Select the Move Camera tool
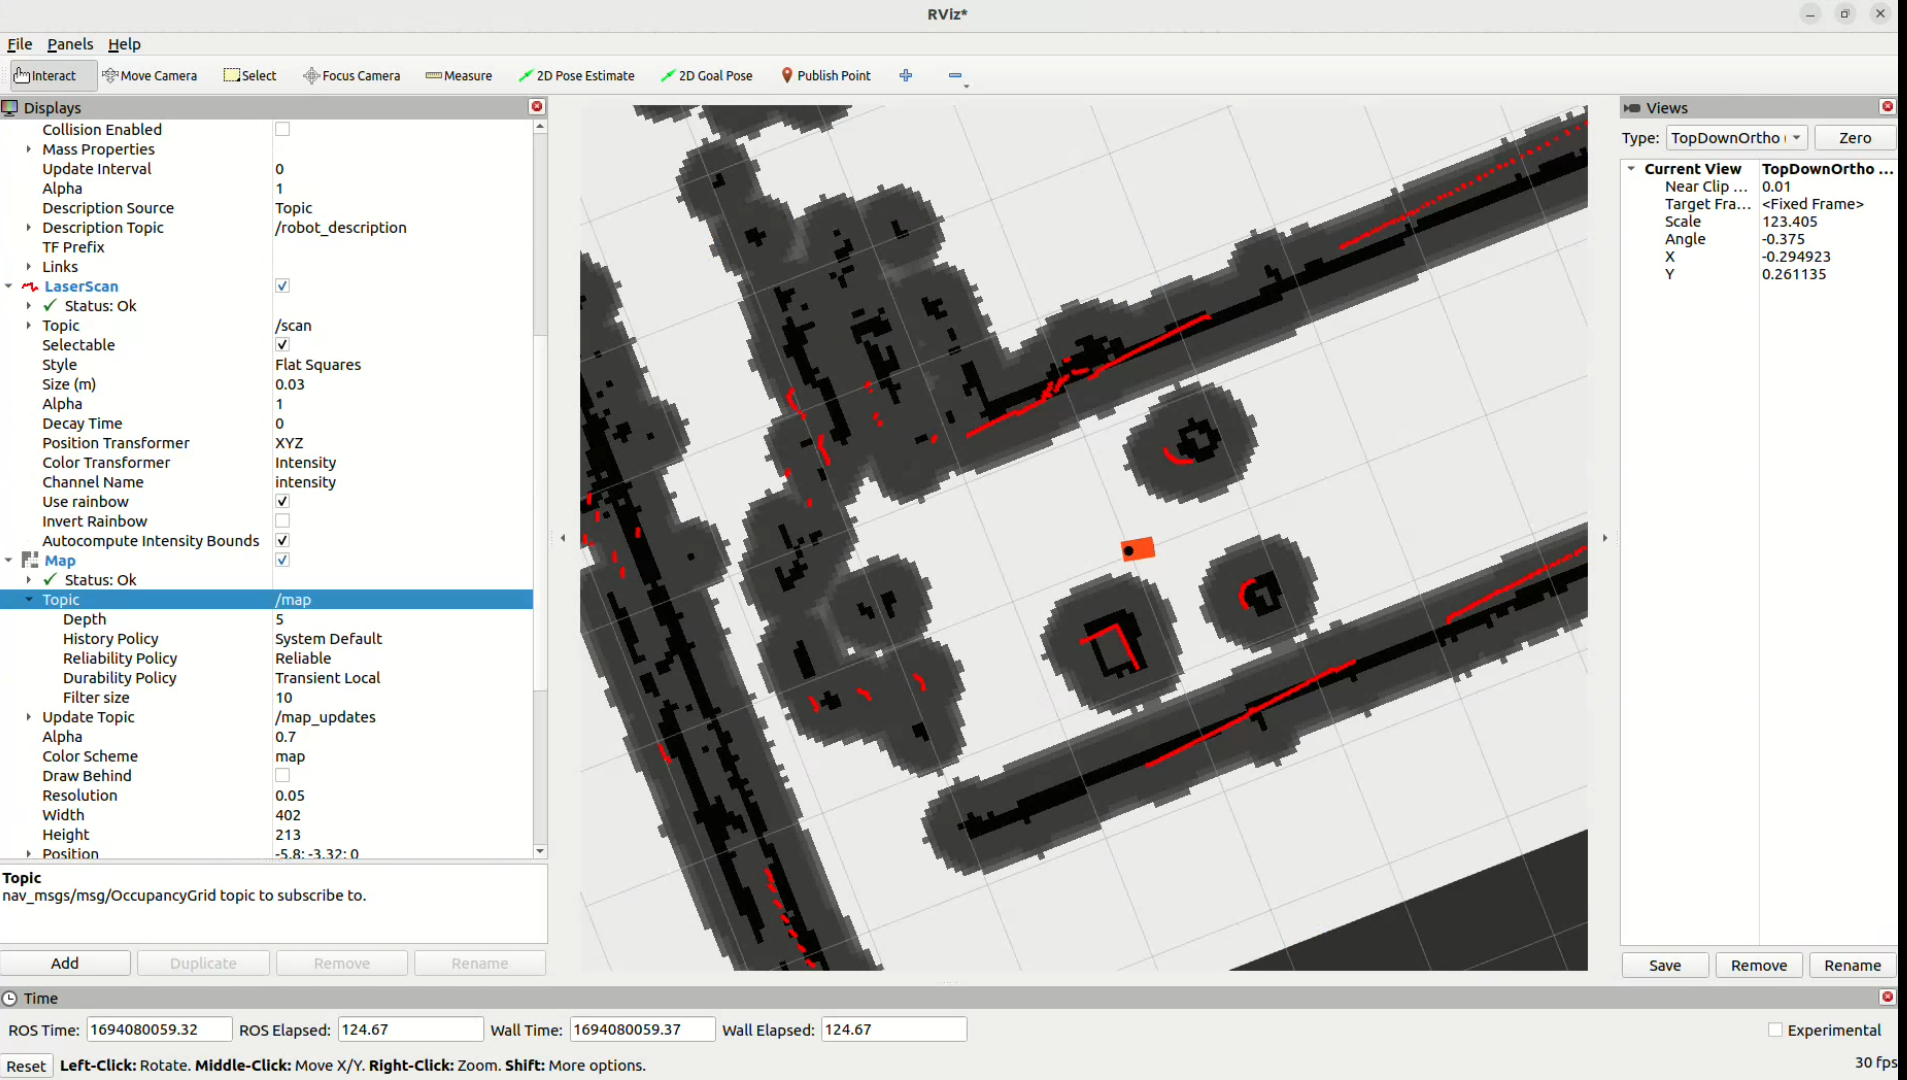The image size is (1907, 1080). pyautogui.click(x=150, y=75)
